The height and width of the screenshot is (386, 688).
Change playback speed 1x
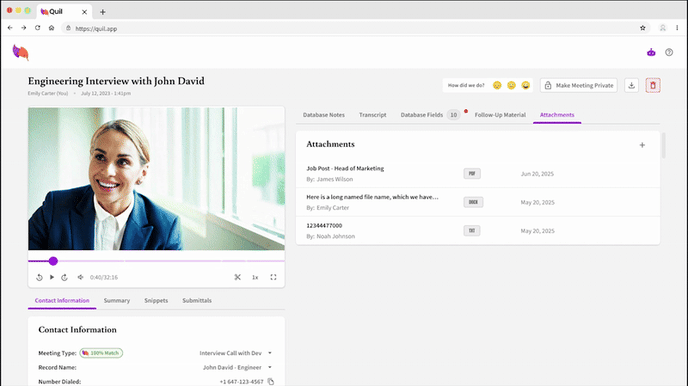pyautogui.click(x=255, y=277)
